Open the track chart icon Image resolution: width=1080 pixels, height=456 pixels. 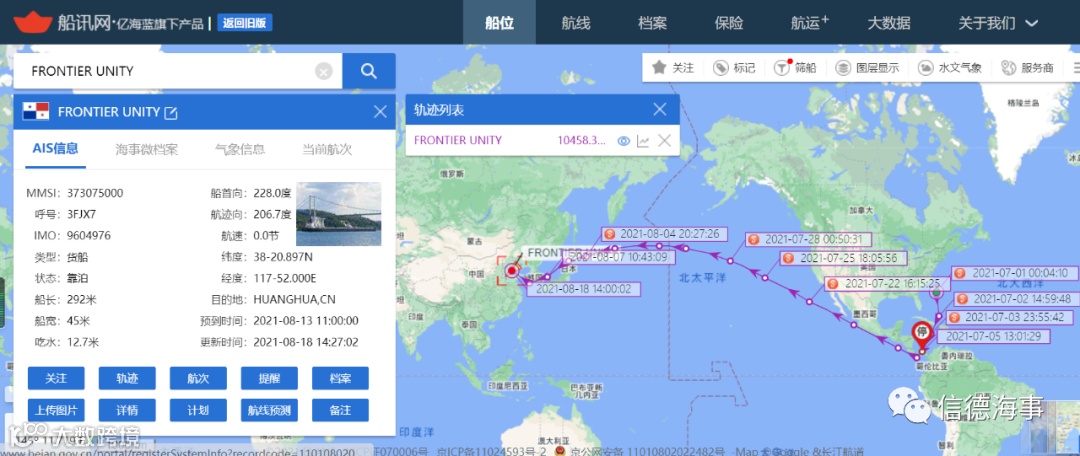click(x=643, y=141)
